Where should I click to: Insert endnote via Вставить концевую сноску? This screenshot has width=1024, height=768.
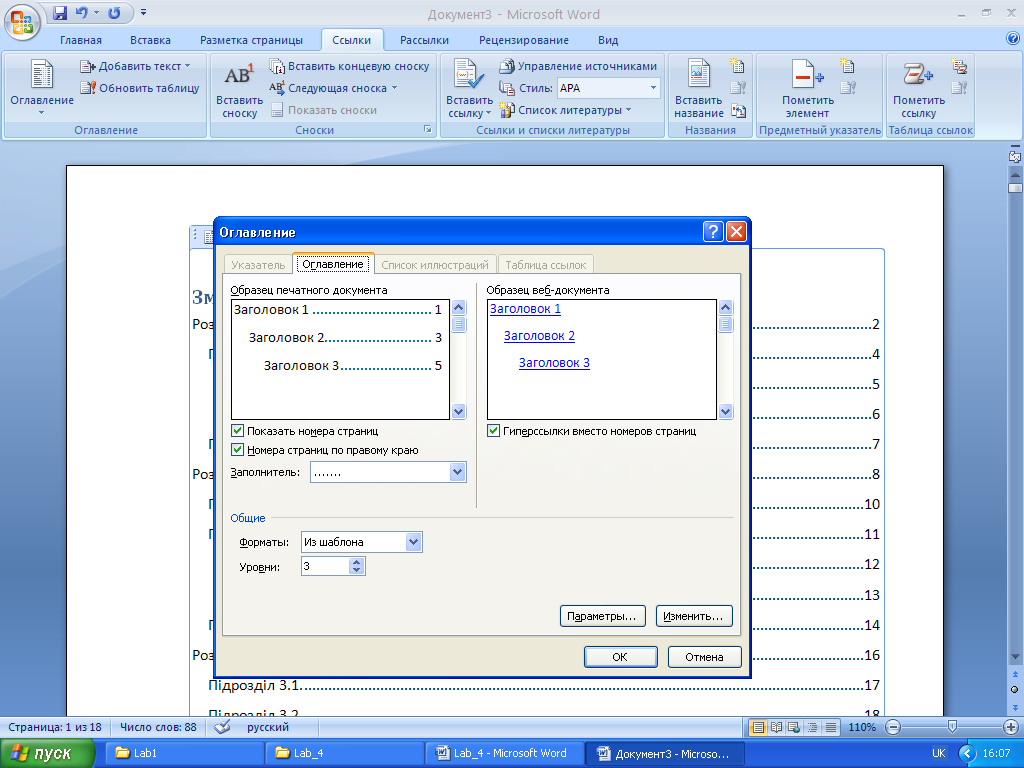349,66
